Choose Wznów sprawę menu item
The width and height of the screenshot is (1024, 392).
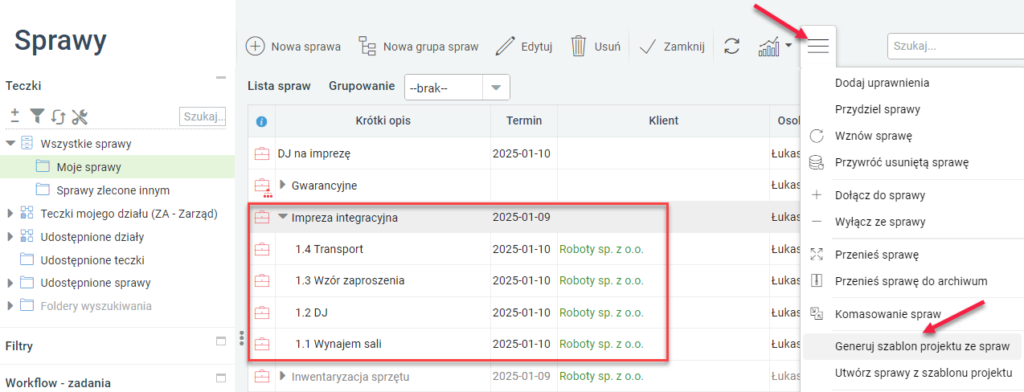pos(873,137)
